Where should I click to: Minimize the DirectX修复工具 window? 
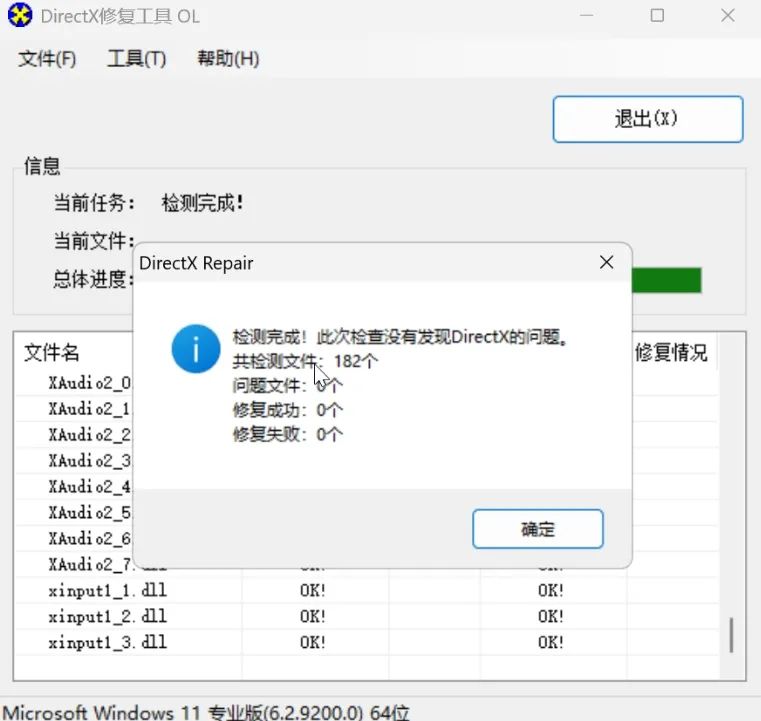click(587, 16)
